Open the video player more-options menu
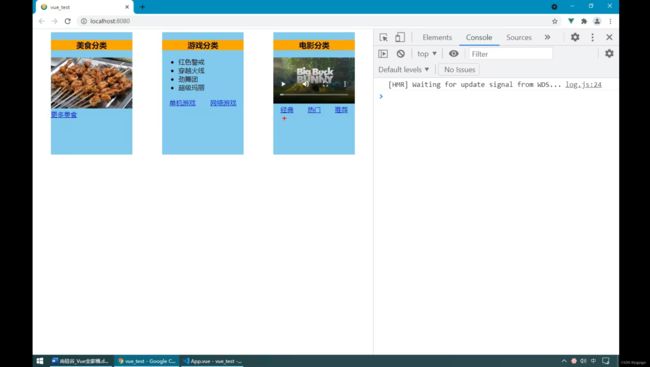The height and width of the screenshot is (367, 650). tap(345, 84)
